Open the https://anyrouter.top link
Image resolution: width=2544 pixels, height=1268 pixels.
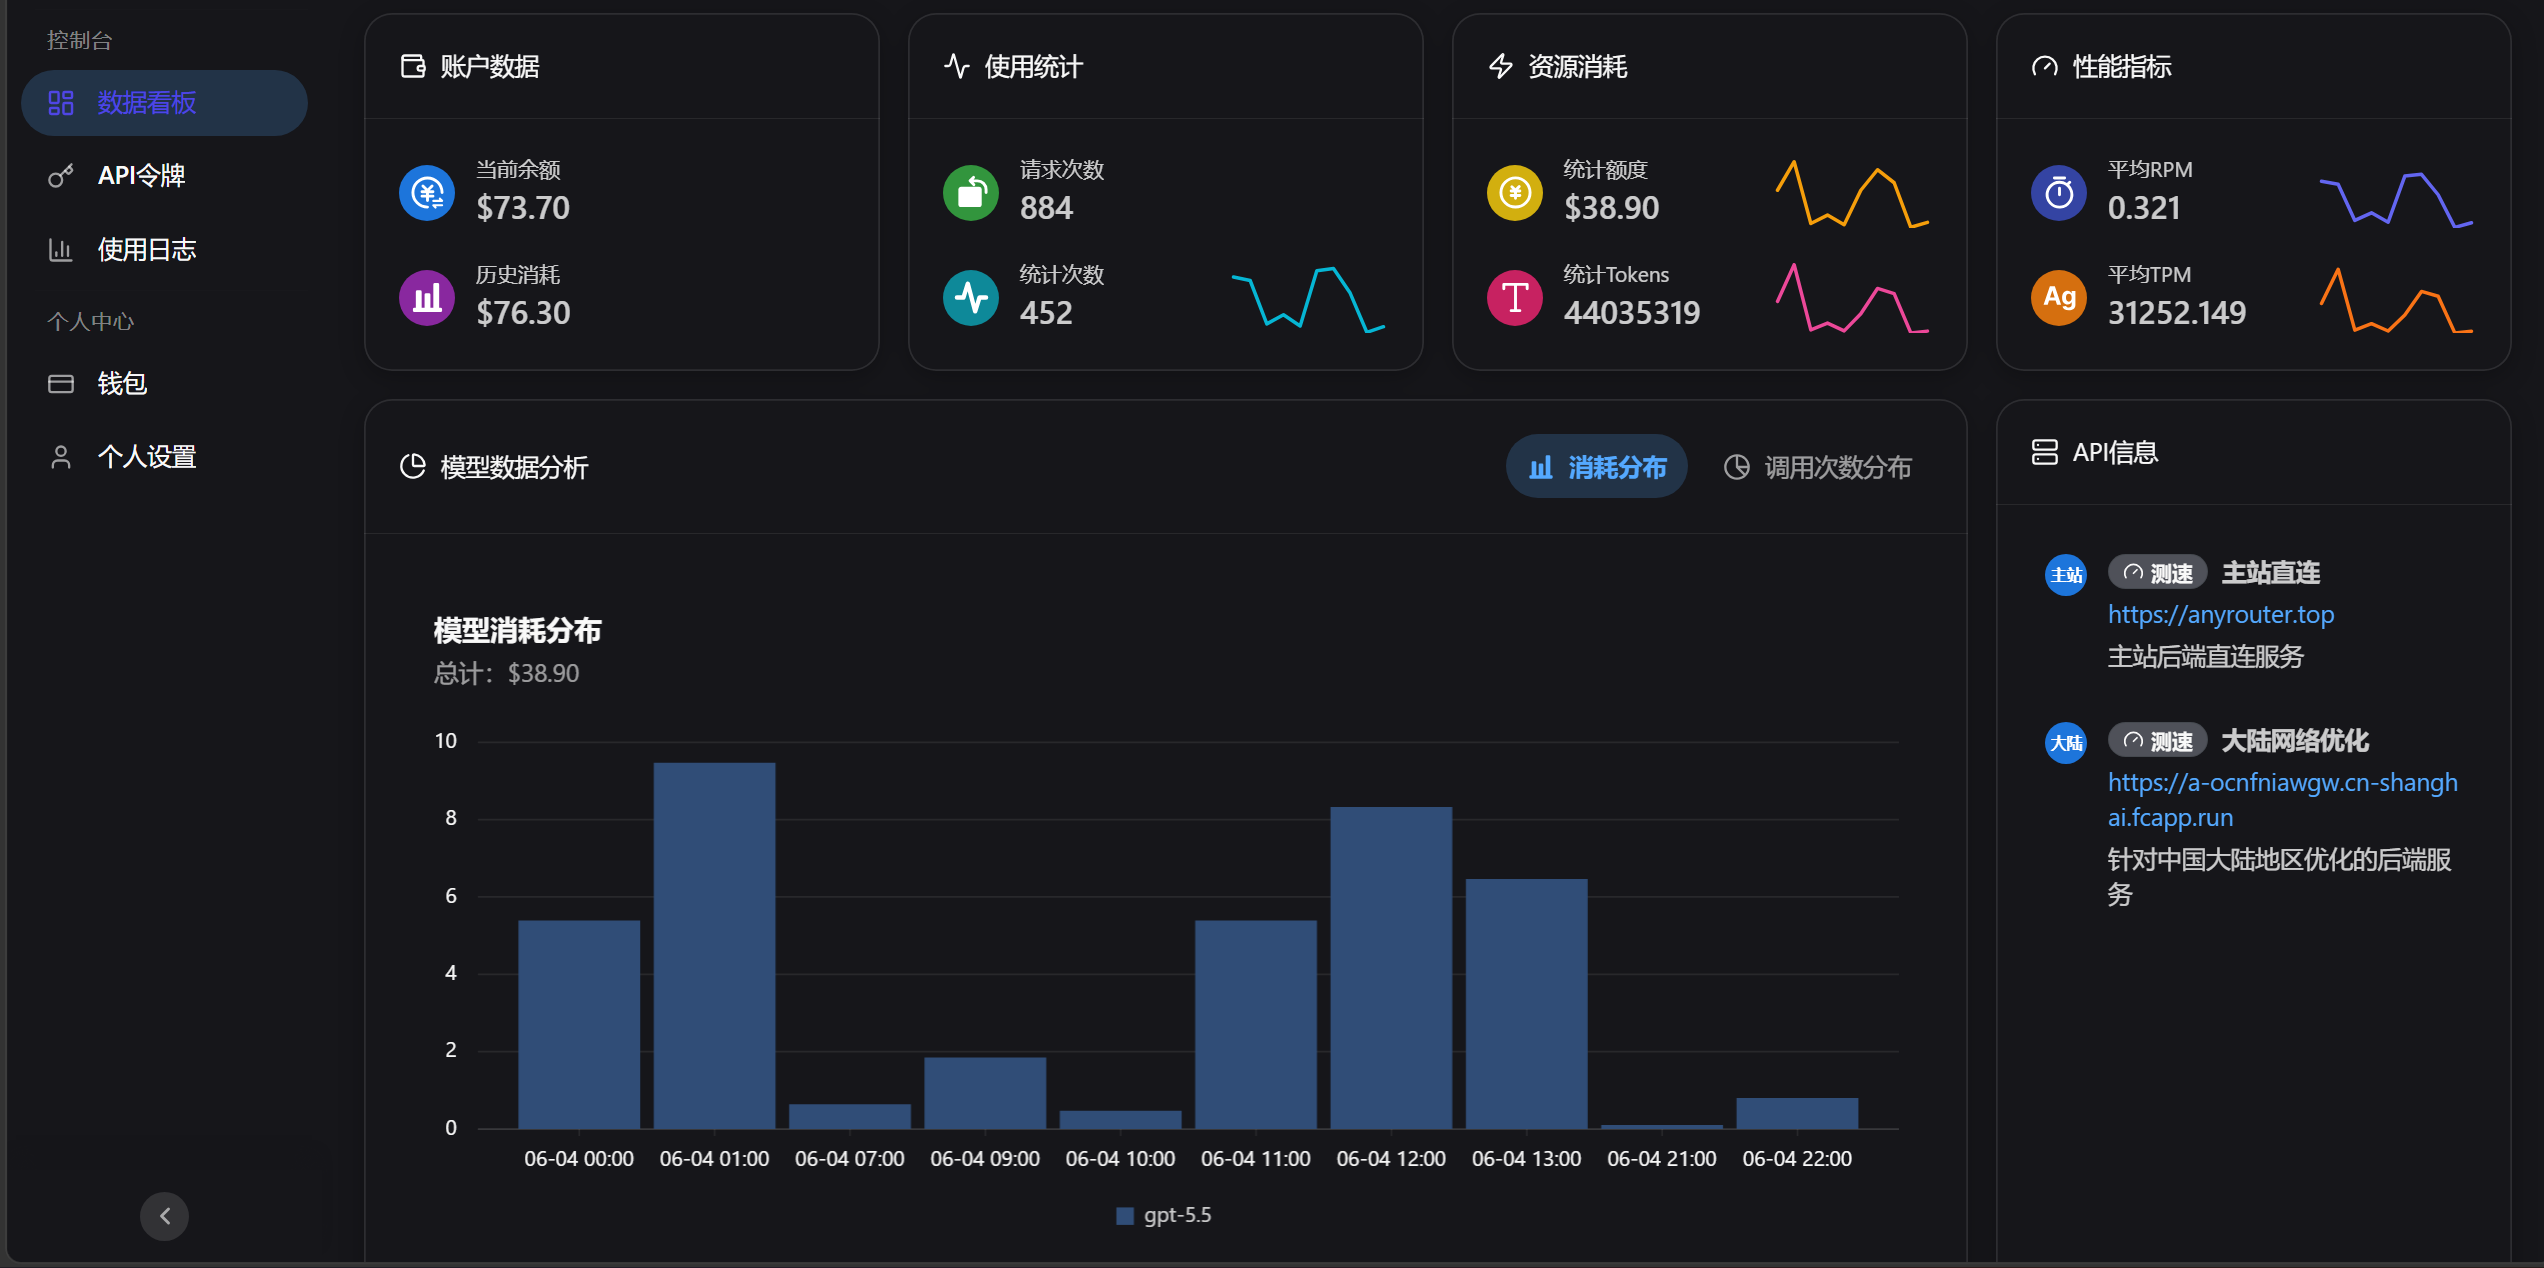2221,615
